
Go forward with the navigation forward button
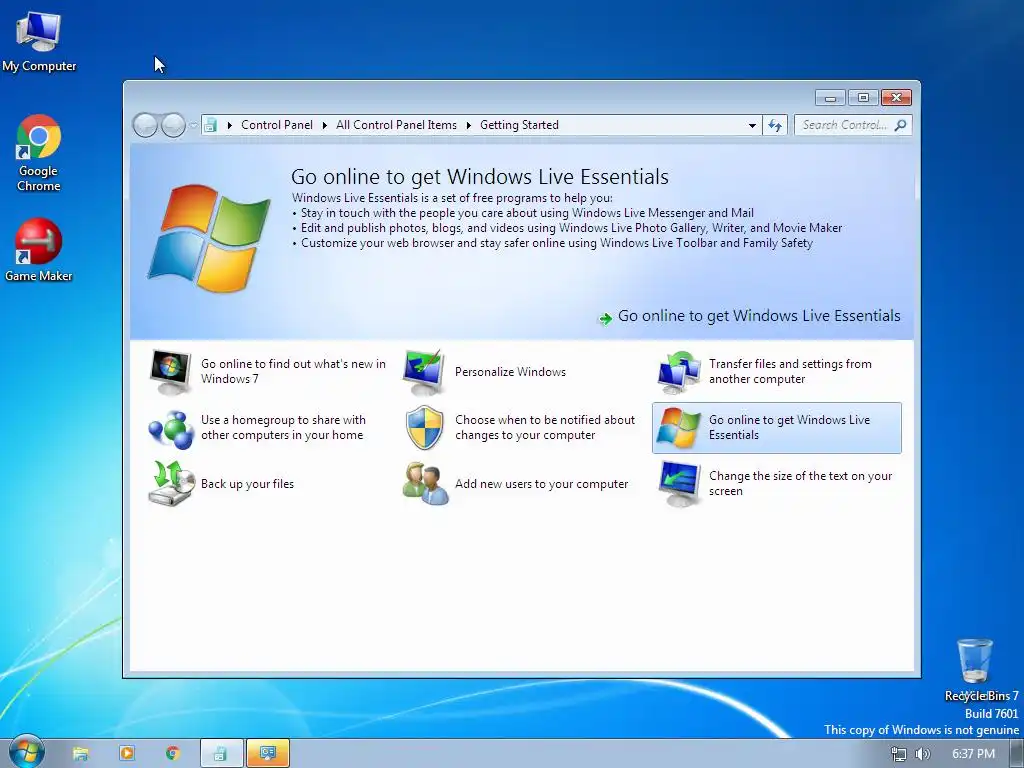173,125
